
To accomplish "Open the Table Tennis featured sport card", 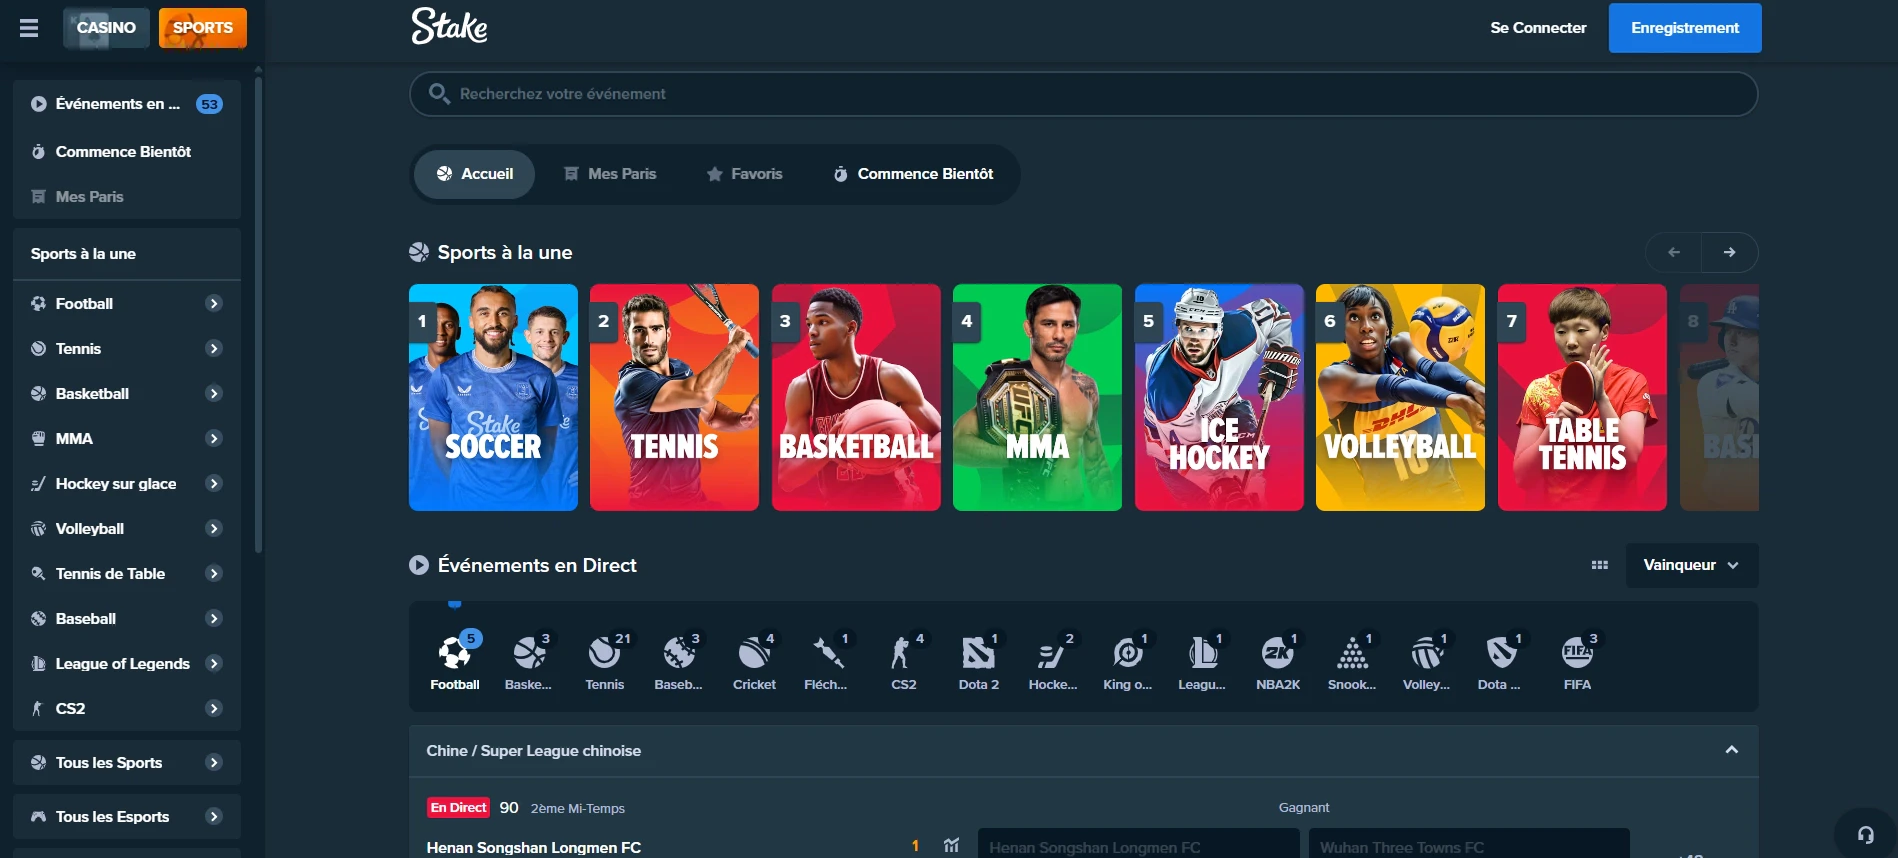I will point(1582,398).
